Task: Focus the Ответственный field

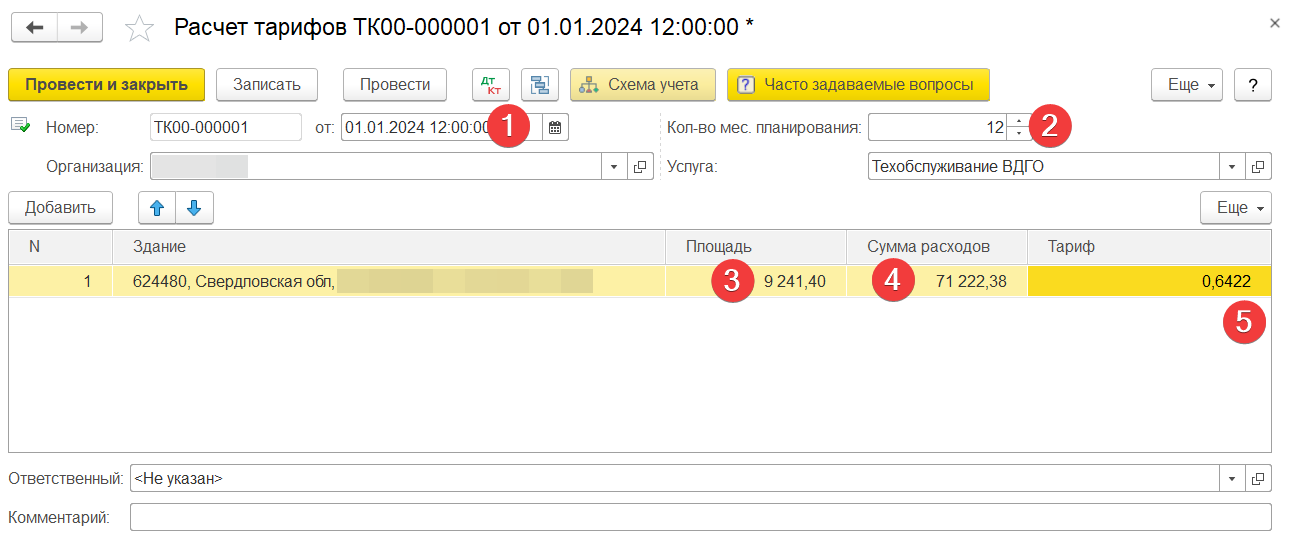Action: click(x=675, y=478)
